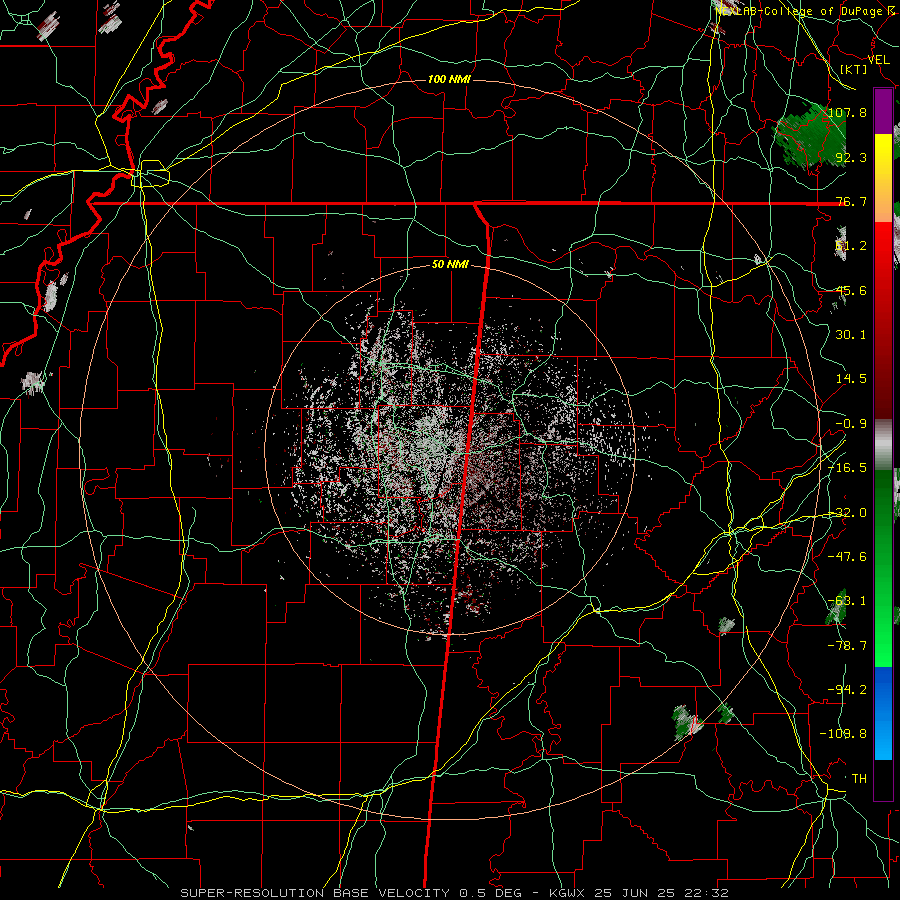Click the gray near-zero color bar segment
Screen dimensions: 900x900
(883, 445)
